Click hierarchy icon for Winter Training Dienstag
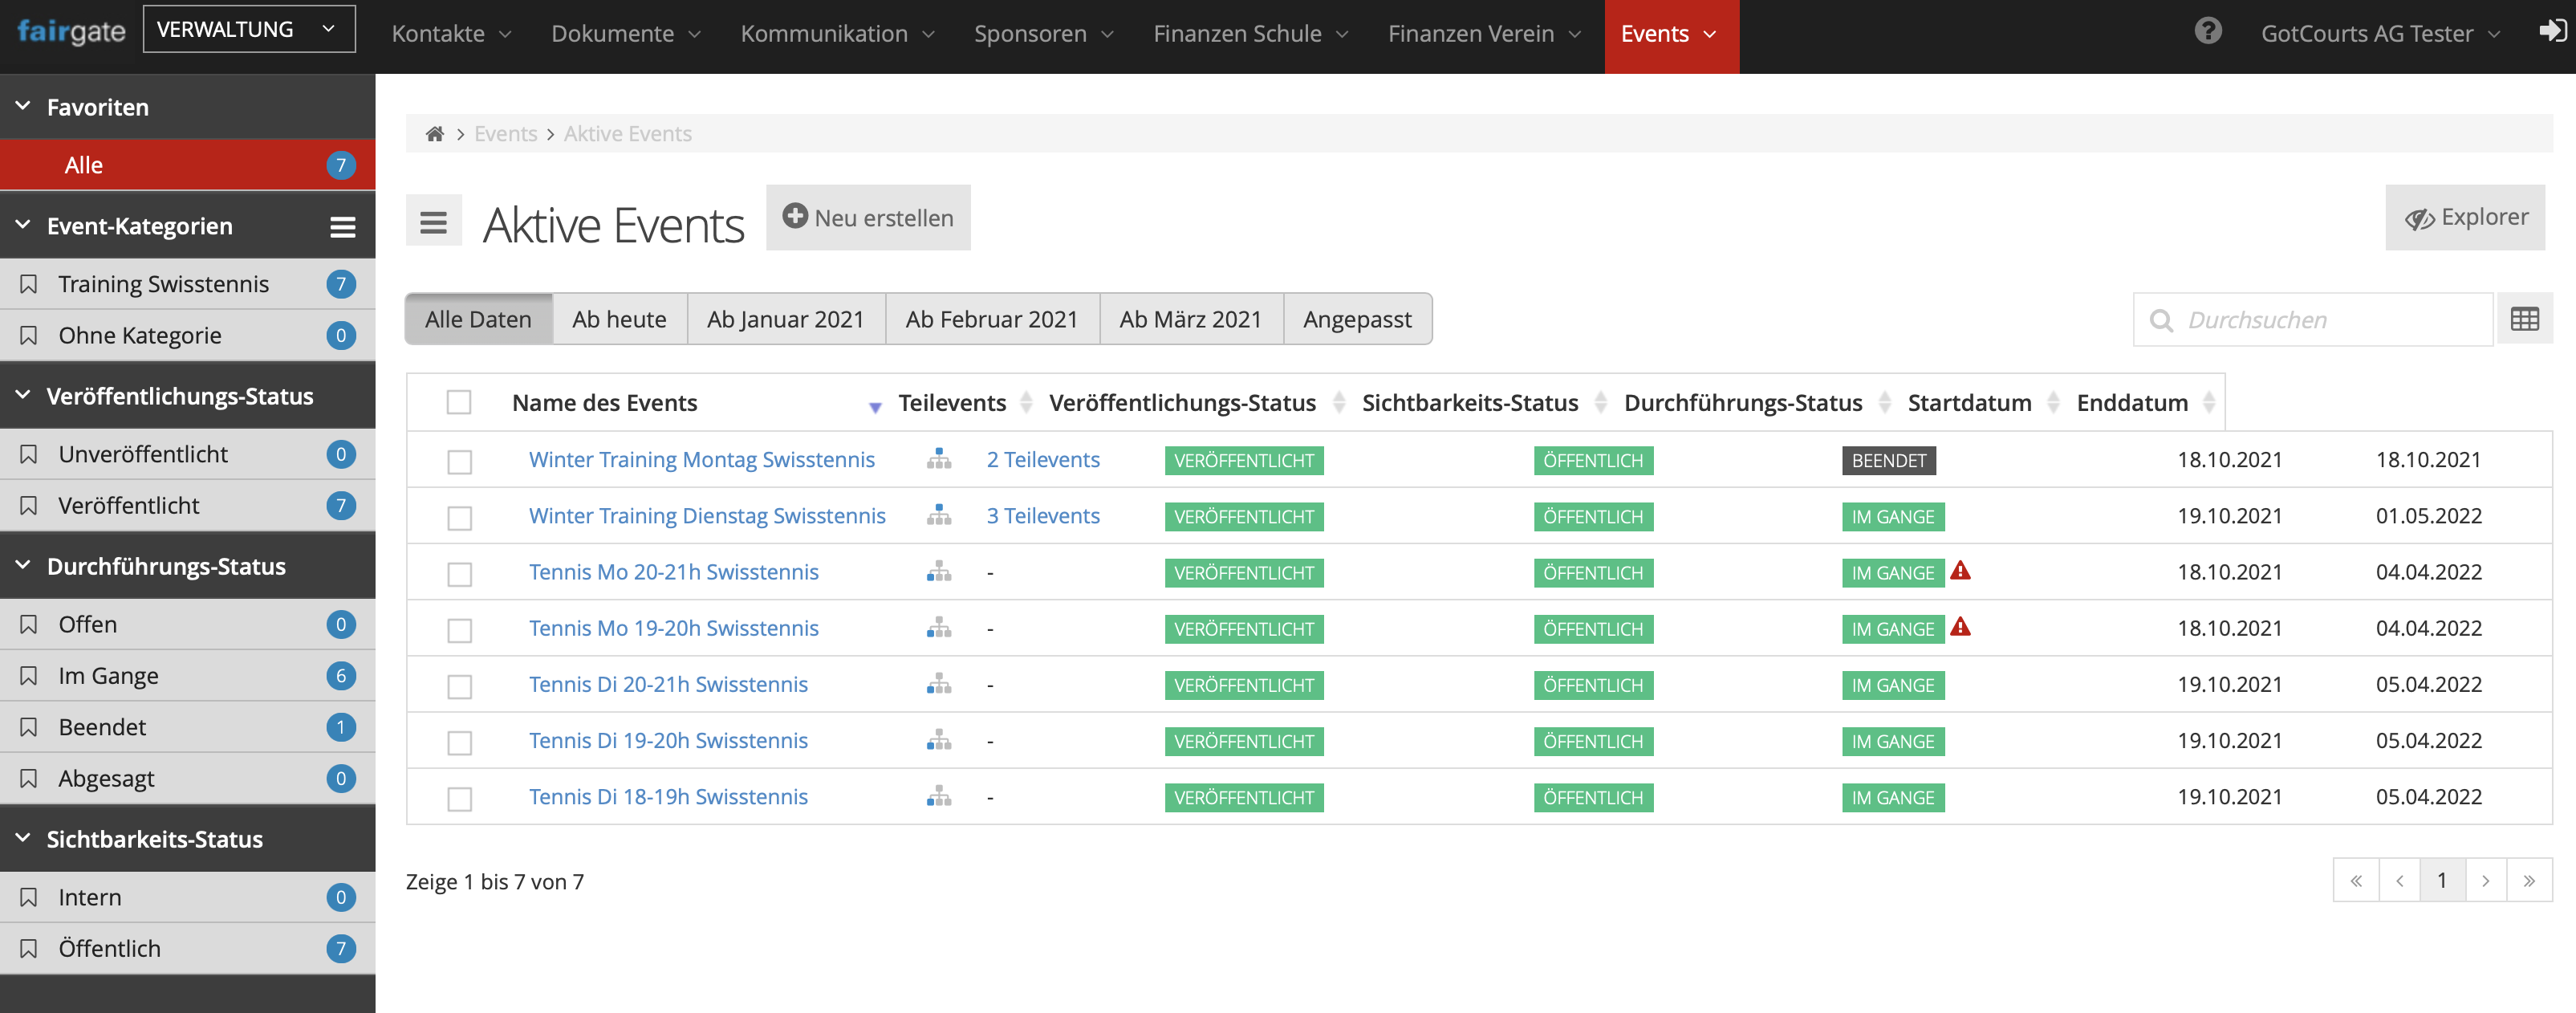The height and width of the screenshot is (1013, 2576). (938, 515)
